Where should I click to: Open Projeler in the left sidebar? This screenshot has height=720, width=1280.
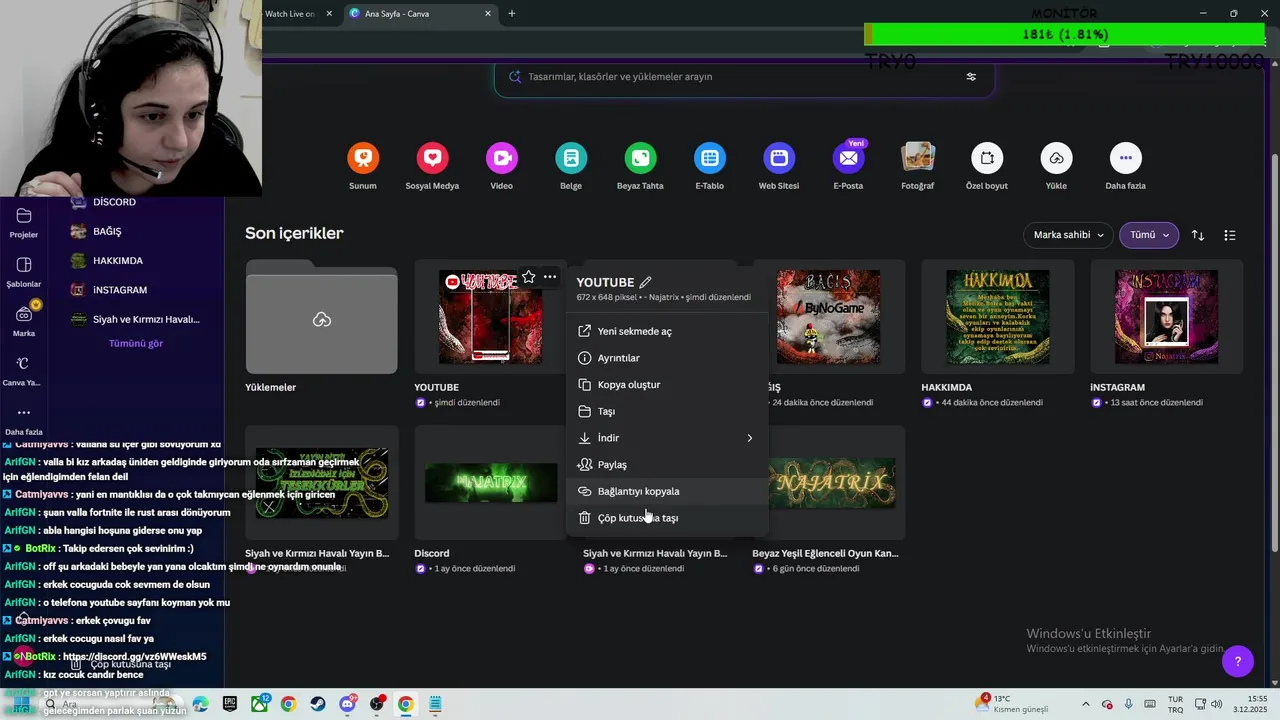click(24, 223)
